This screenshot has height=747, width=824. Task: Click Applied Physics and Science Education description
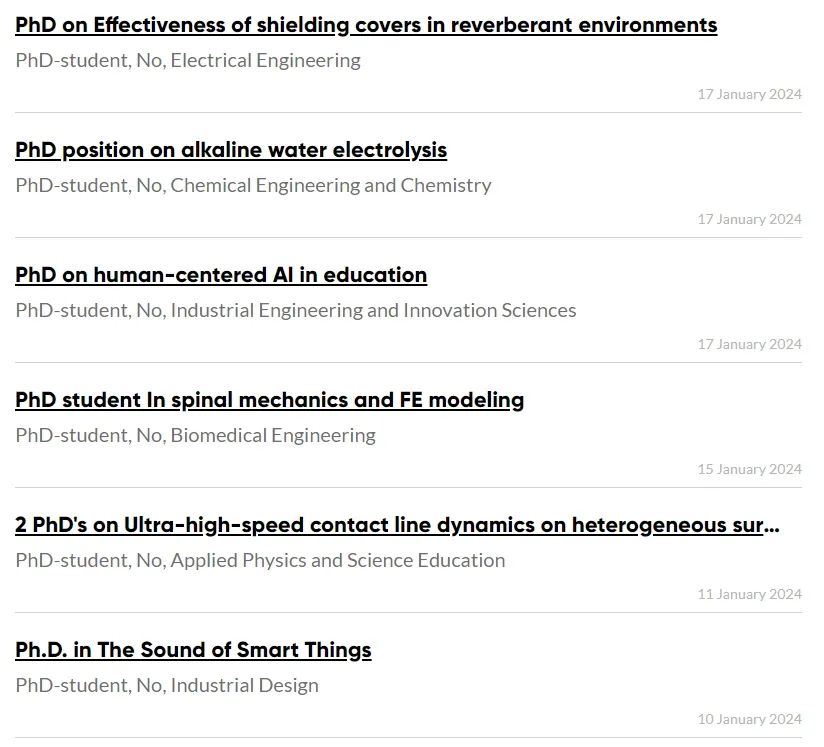pyautogui.click(x=260, y=561)
